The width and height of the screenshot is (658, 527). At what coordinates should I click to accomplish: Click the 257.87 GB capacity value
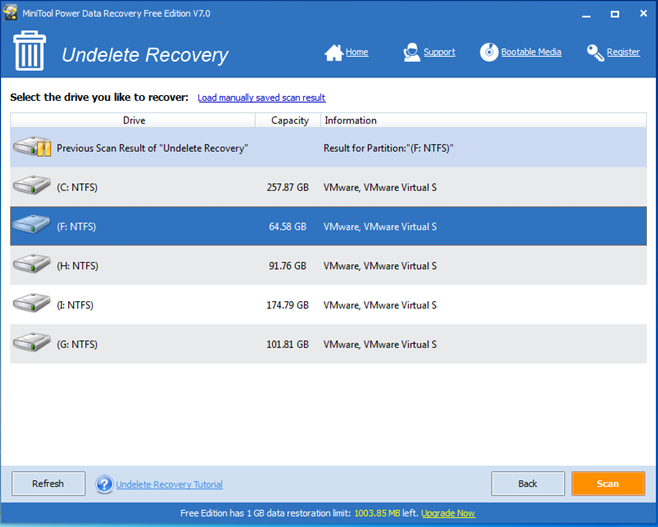click(288, 187)
